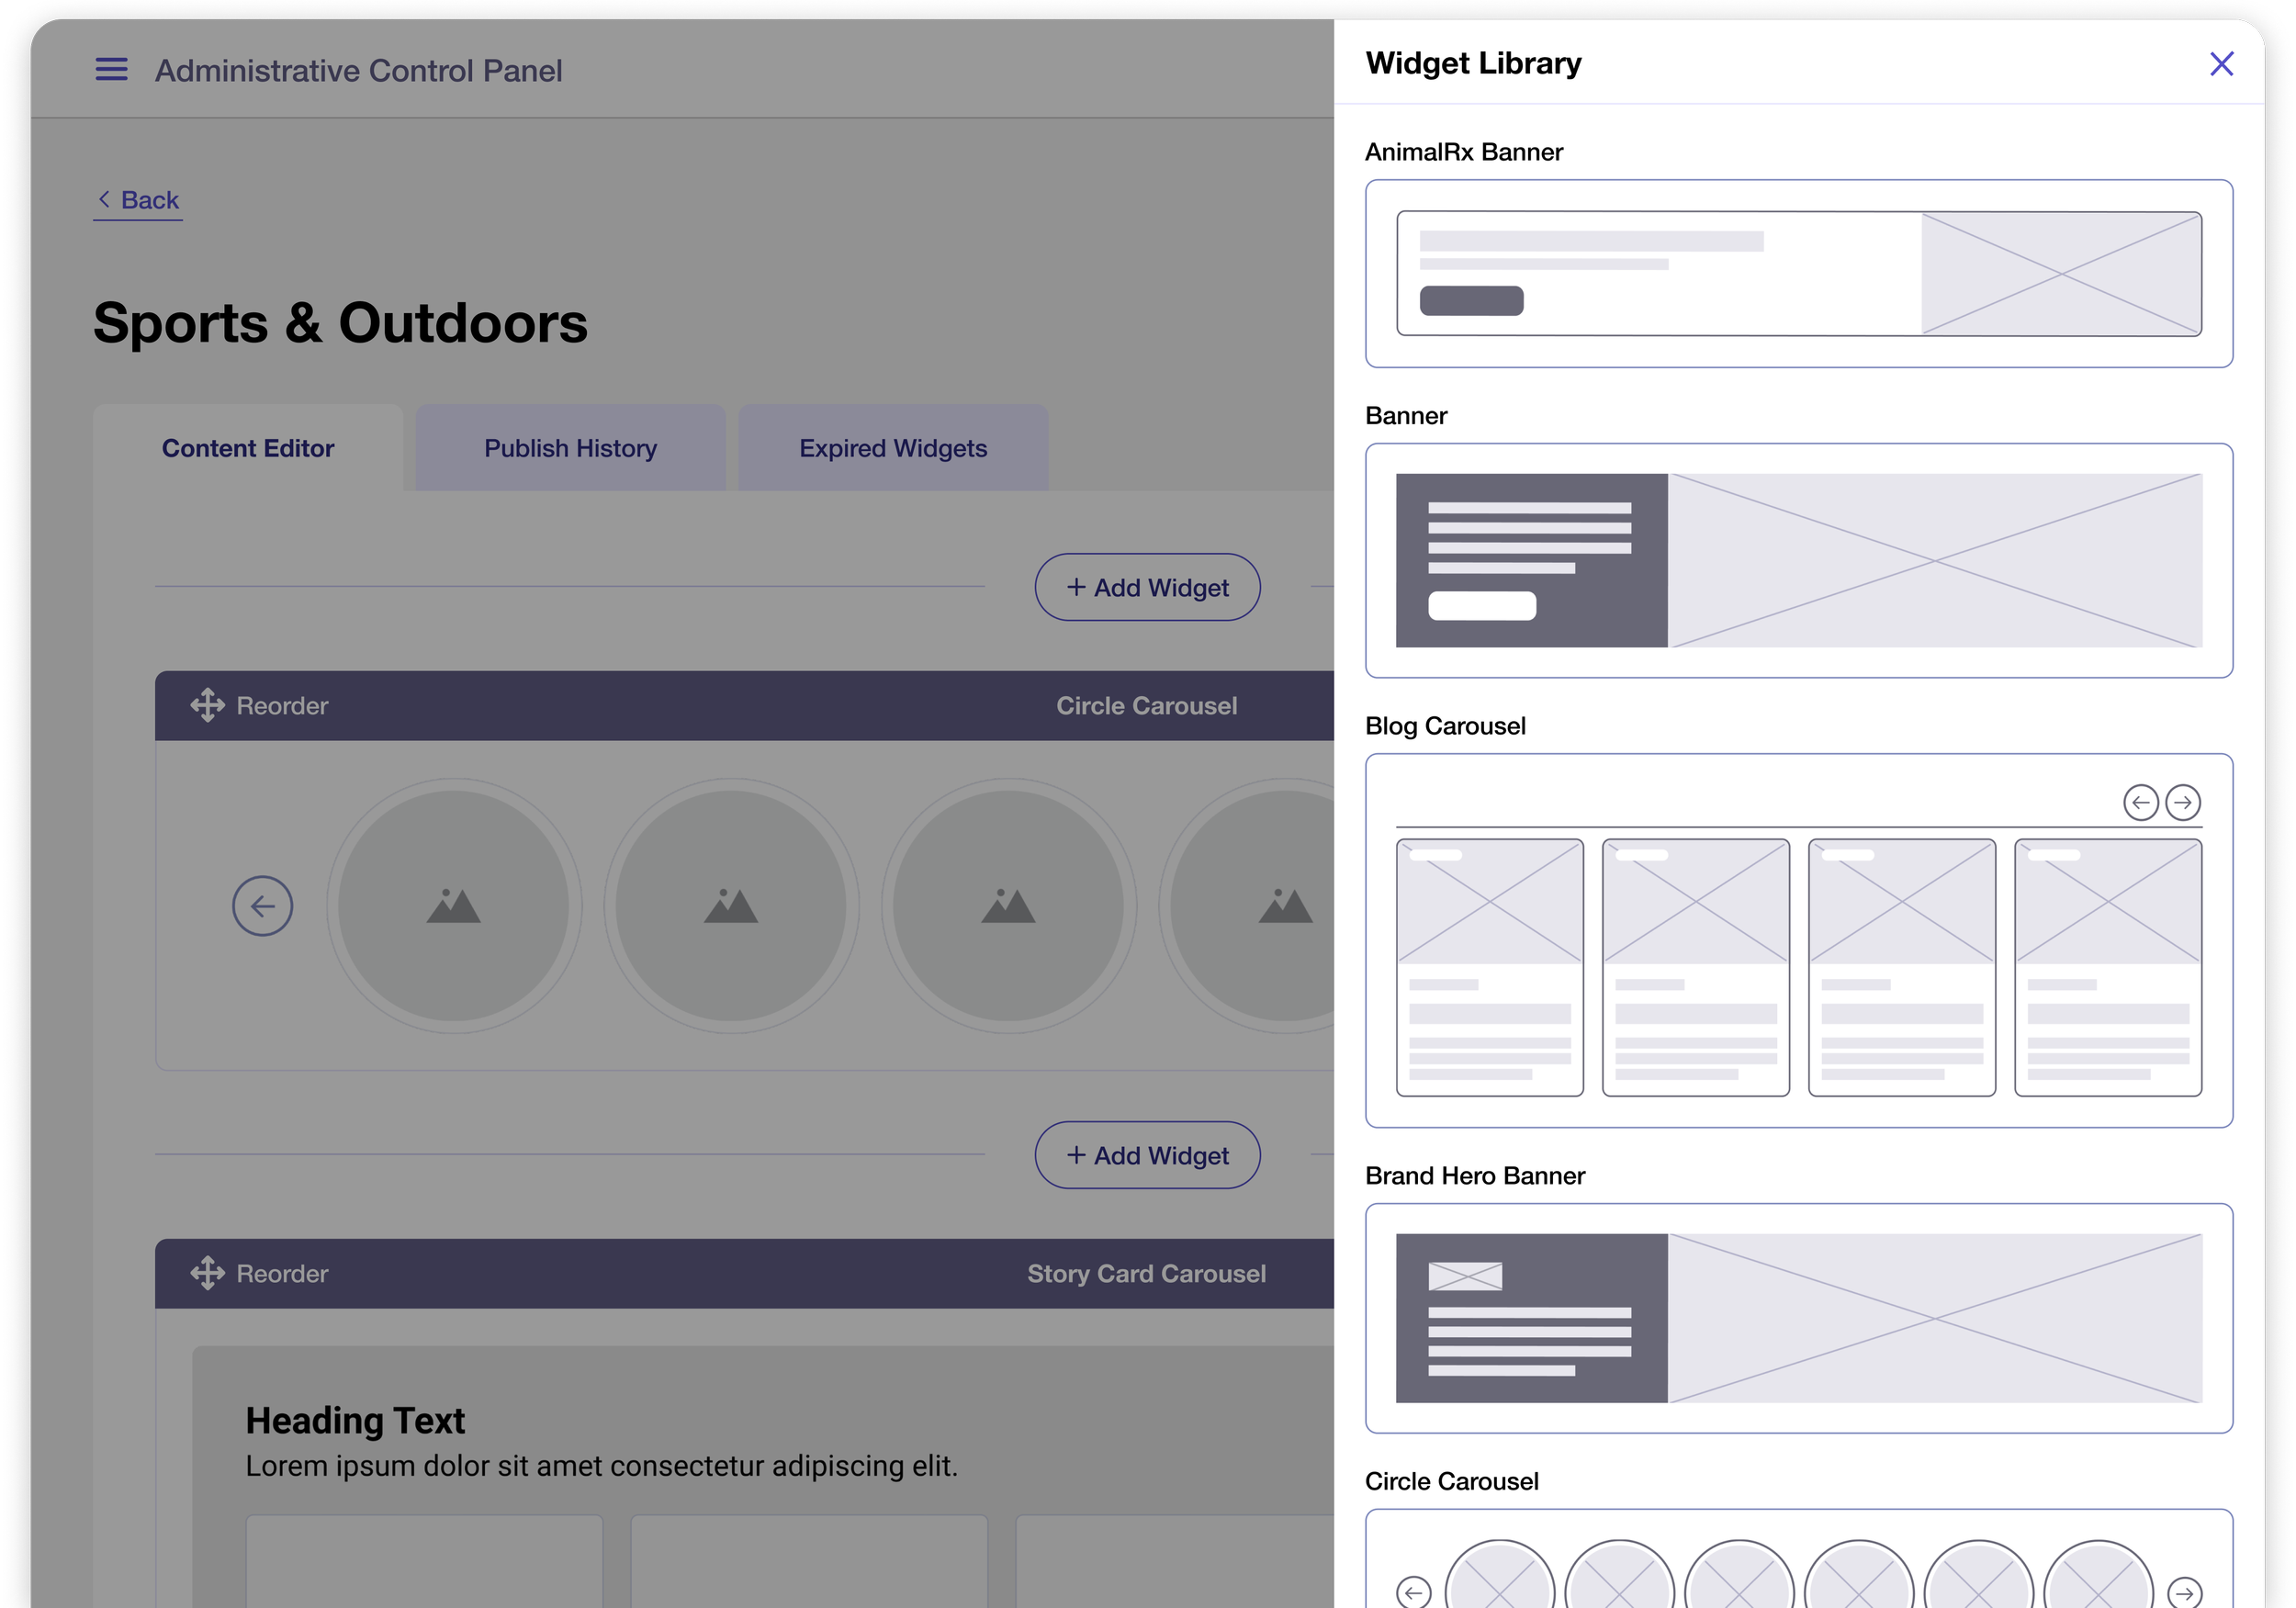
Task: Grab Reorder handle on Story Card Carousel
Action: [x=208, y=1273]
